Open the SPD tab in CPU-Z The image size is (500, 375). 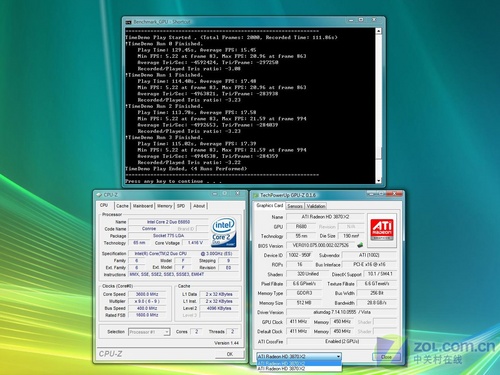point(181,206)
